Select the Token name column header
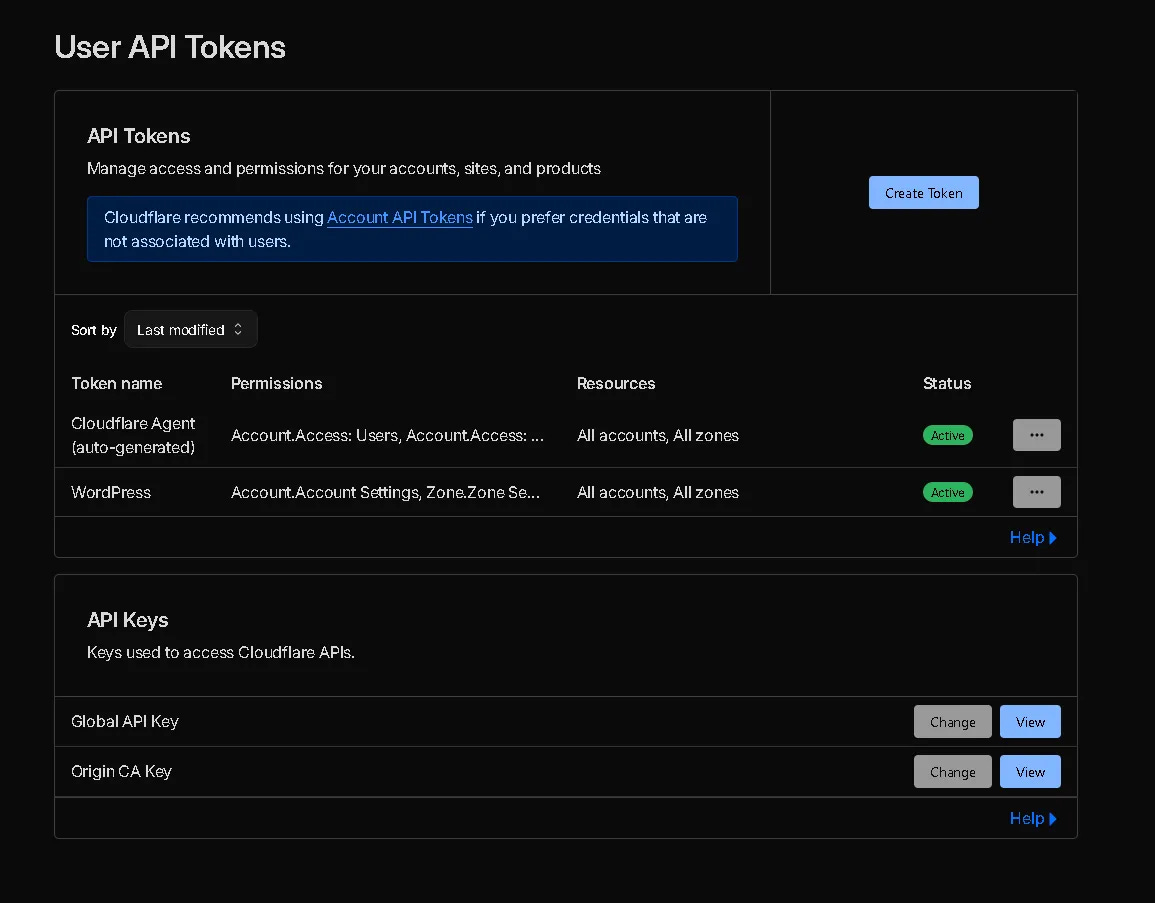Screen dimensions: 1155x903 [116, 383]
